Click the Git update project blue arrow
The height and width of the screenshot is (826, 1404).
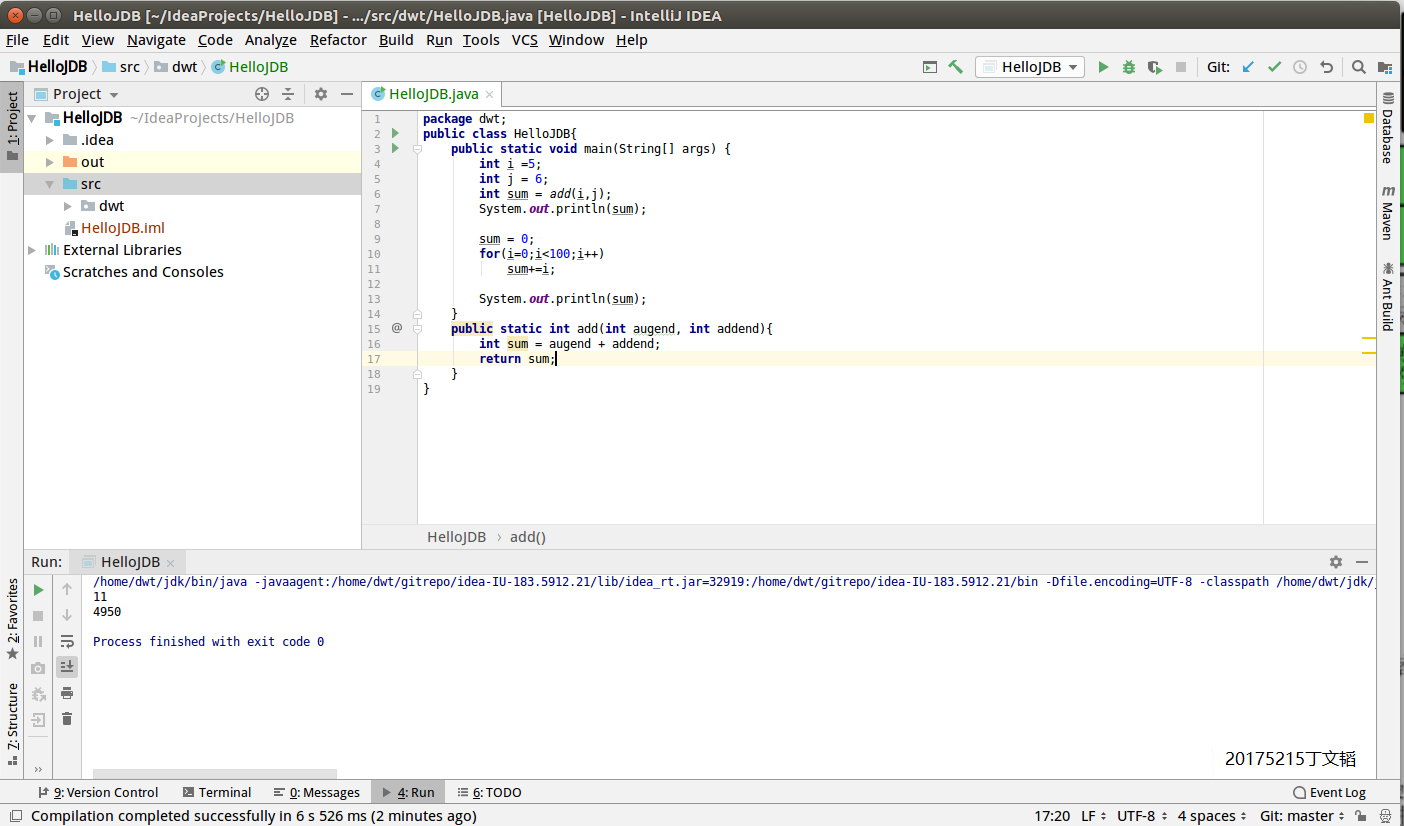[x=1248, y=67]
